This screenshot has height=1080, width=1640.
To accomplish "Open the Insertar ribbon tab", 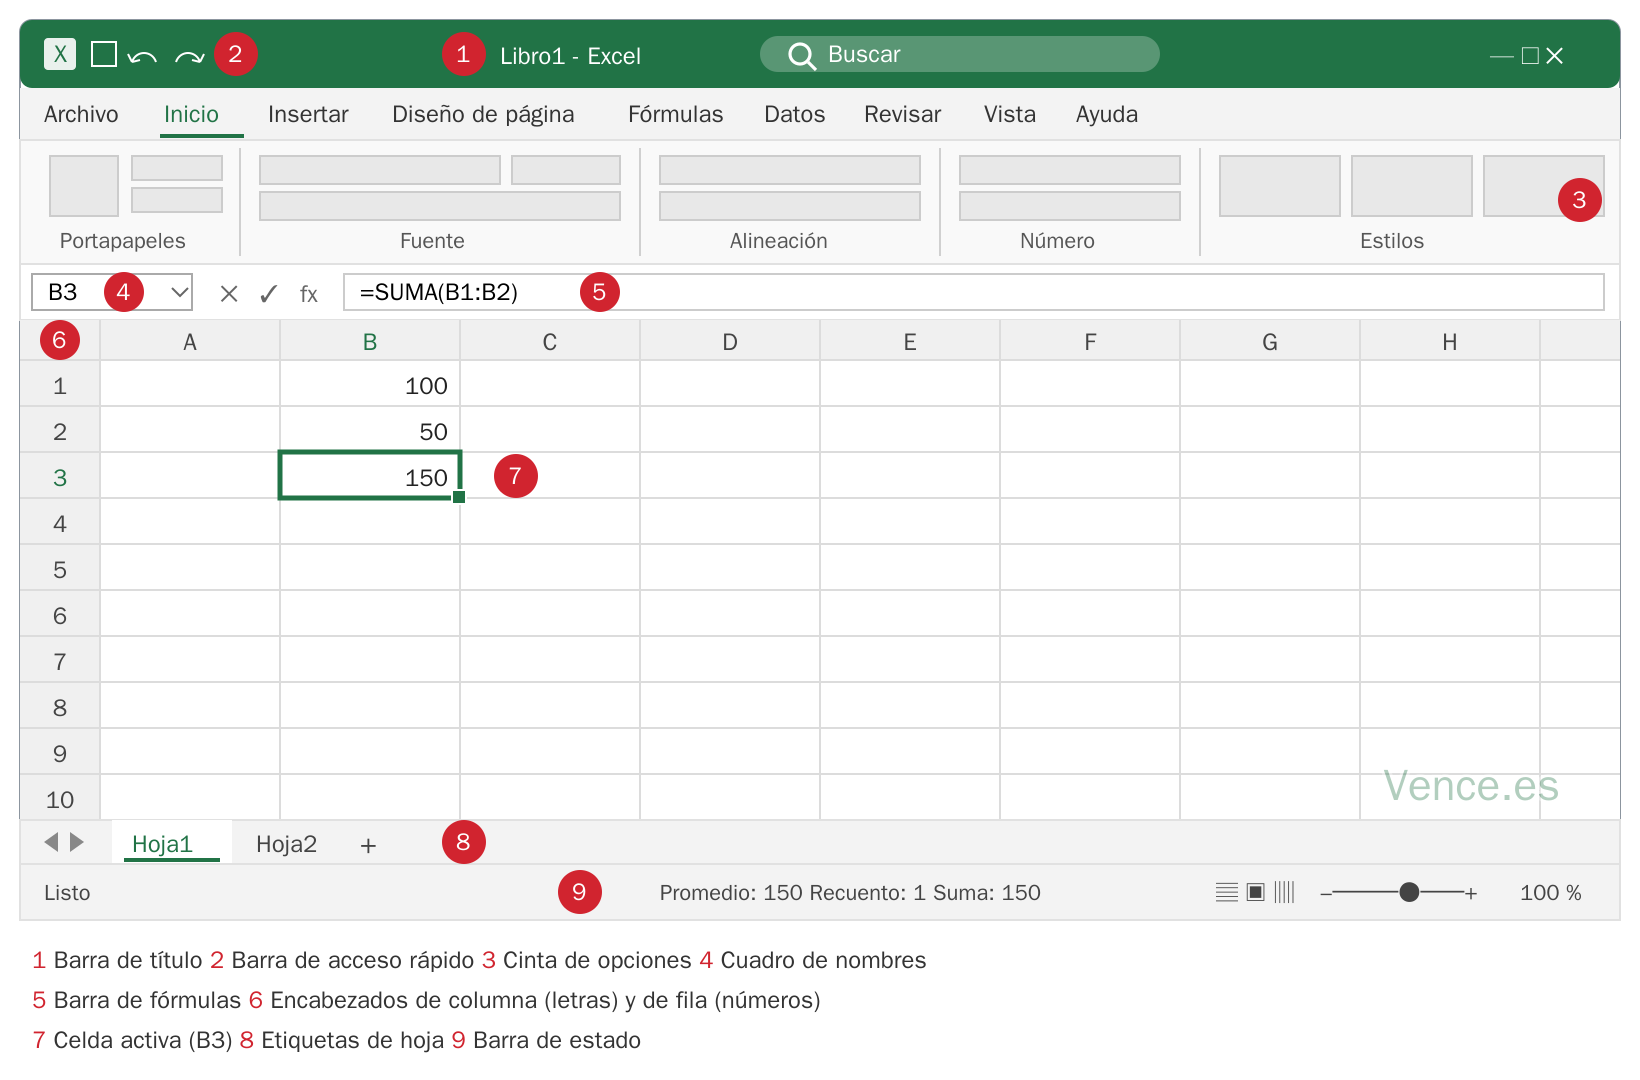I will [308, 114].
